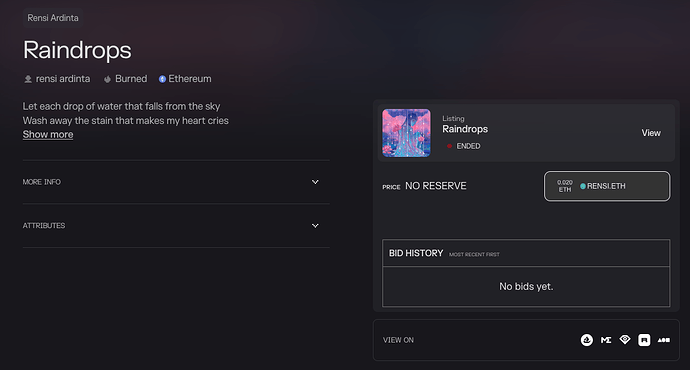This screenshot has height=370, width=690.
Task: Open the Rarible square icon
Action: pyautogui.click(x=644, y=340)
